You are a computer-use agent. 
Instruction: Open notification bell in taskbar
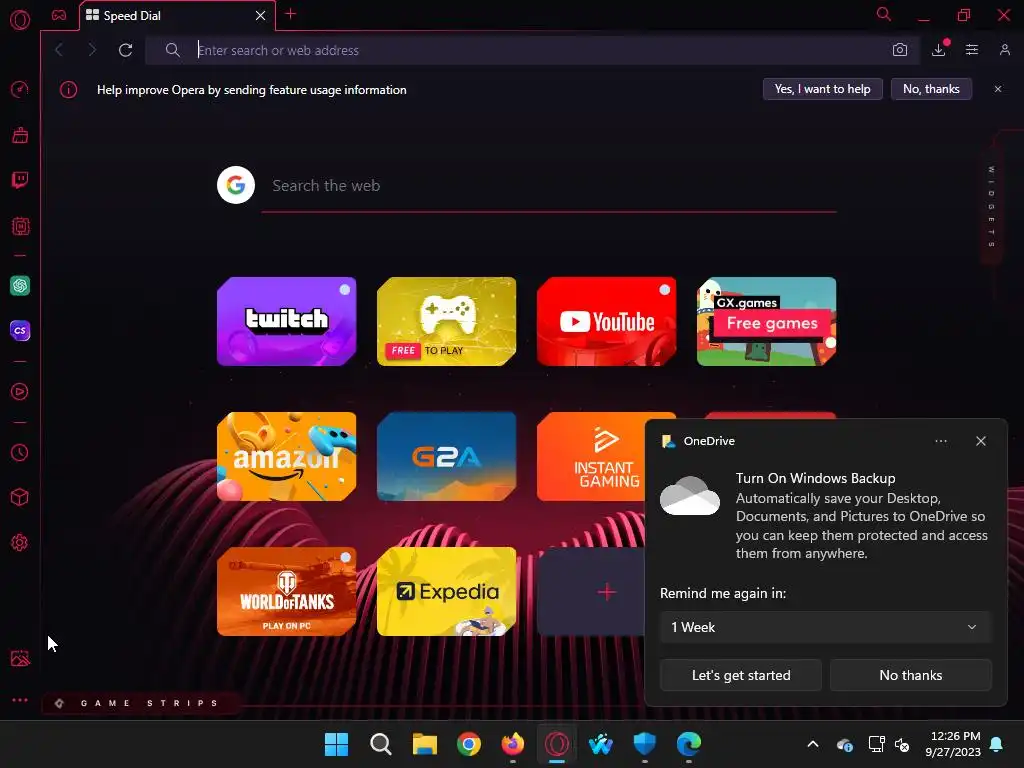click(997, 744)
